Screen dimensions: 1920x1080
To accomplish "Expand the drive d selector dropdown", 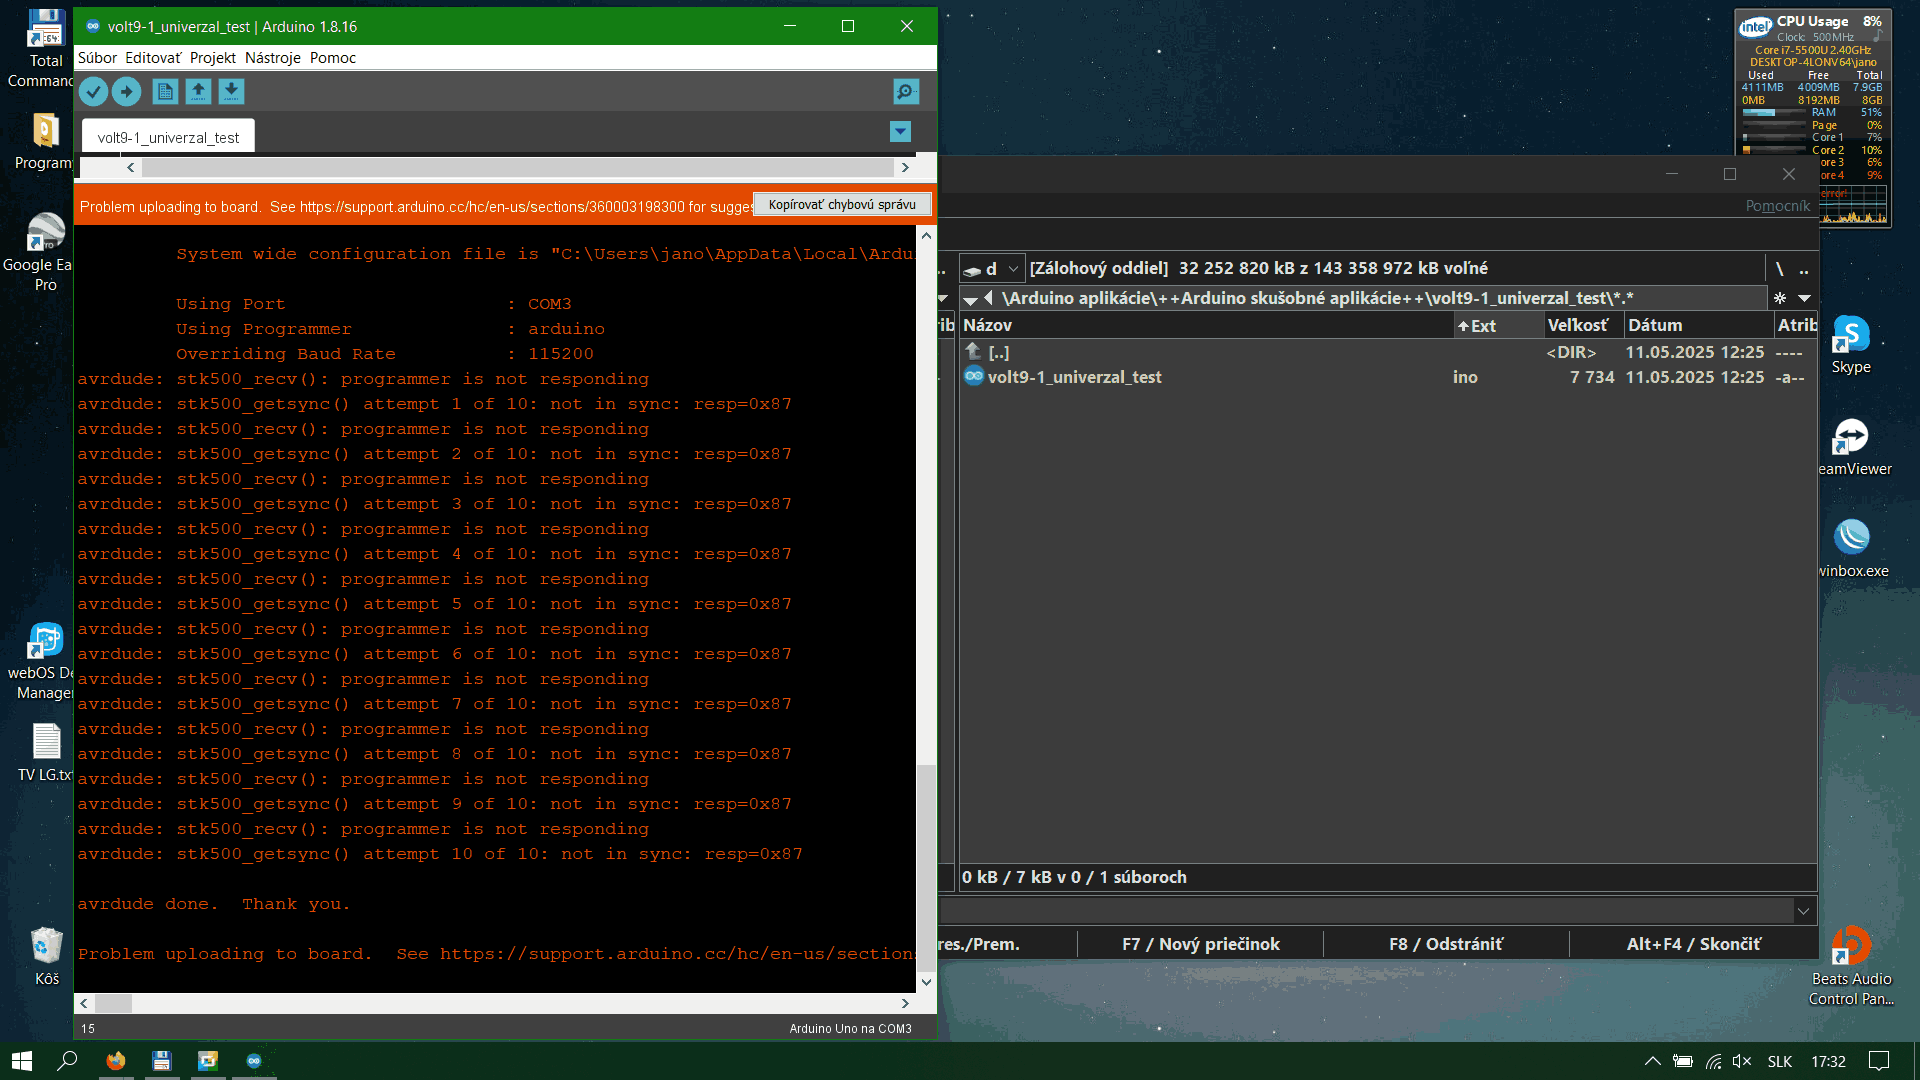I will [x=1013, y=268].
